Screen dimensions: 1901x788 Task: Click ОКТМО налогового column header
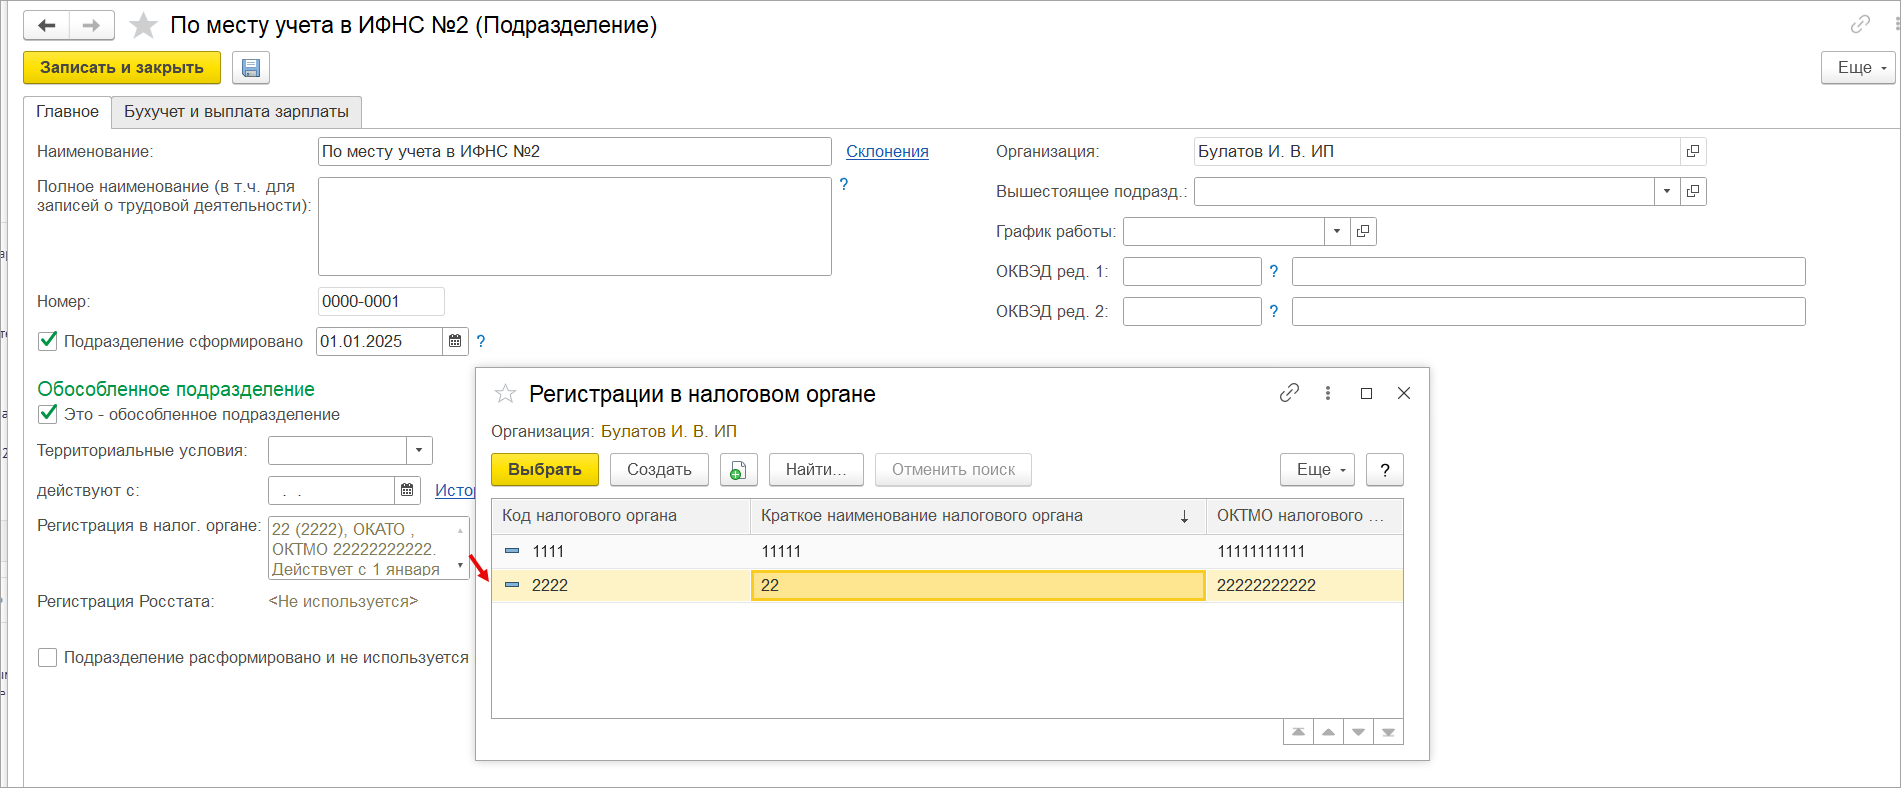click(x=1304, y=516)
